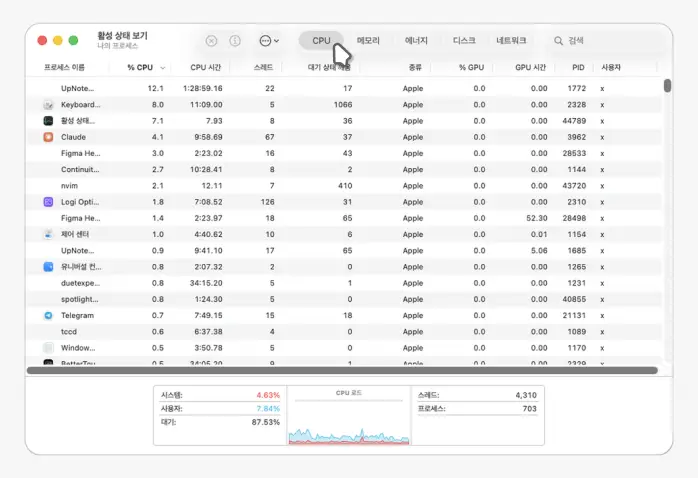Select the UpNote row with PID 1772
This screenshot has width=698, height=478.
pyautogui.click(x=344, y=89)
